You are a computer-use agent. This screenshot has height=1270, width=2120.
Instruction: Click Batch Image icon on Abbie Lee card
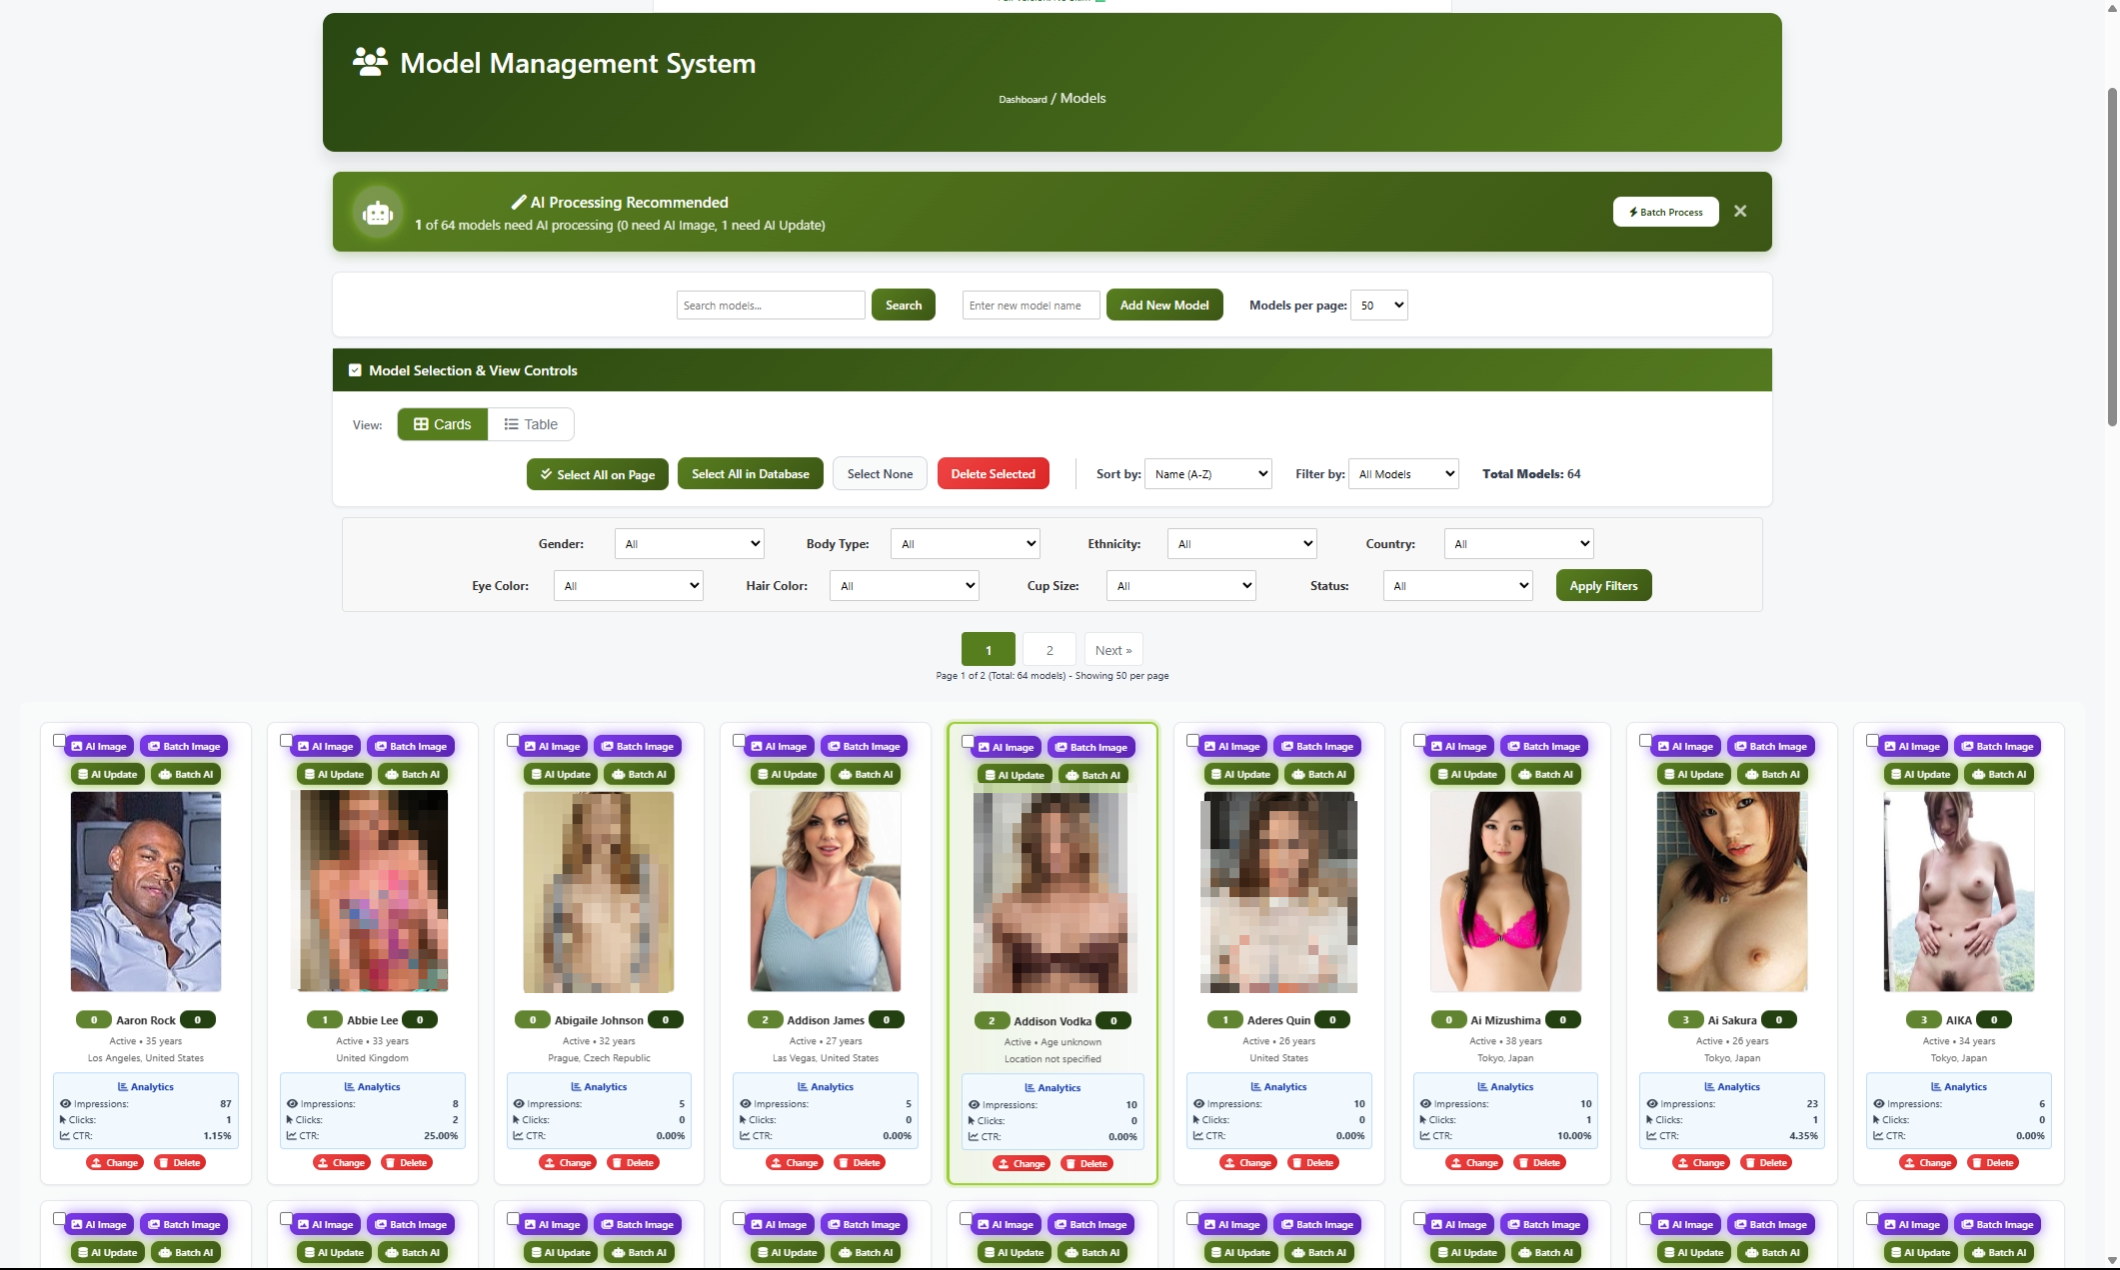(x=381, y=746)
